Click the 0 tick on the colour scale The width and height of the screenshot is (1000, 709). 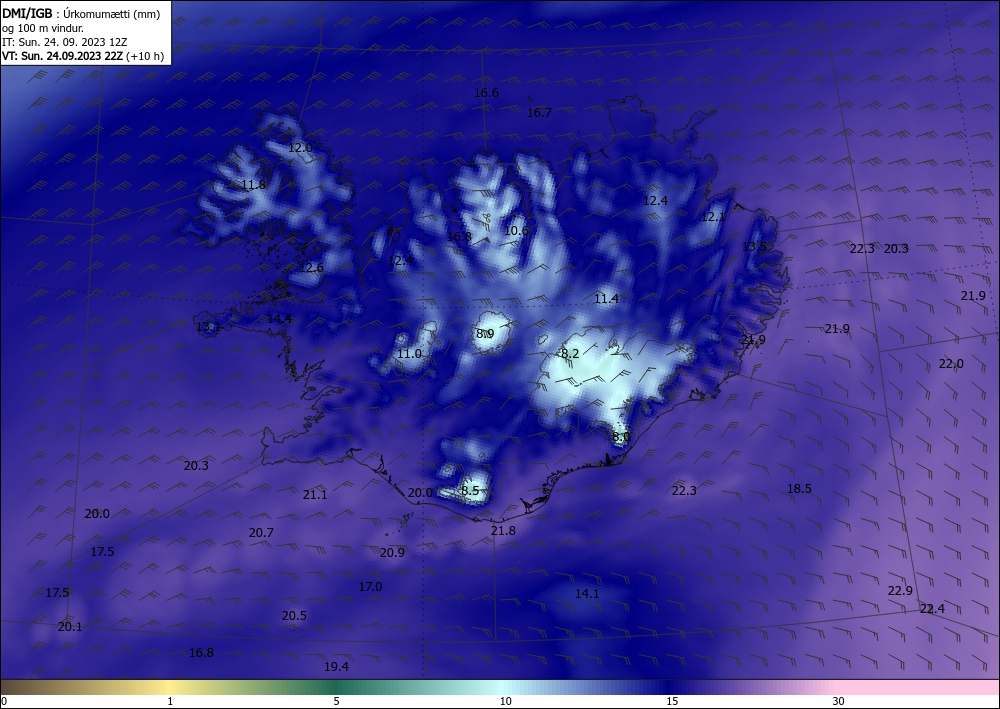(x=4, y=701)
